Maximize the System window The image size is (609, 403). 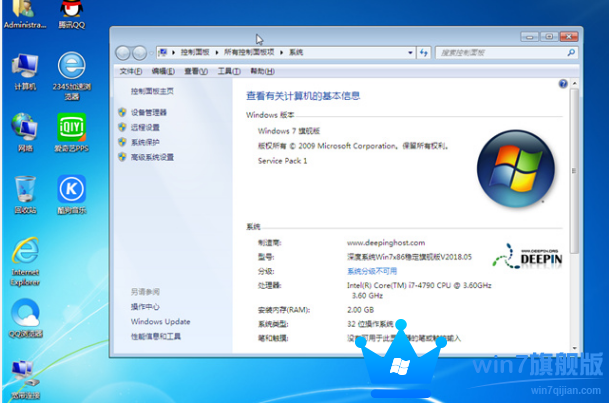(549, 37)
